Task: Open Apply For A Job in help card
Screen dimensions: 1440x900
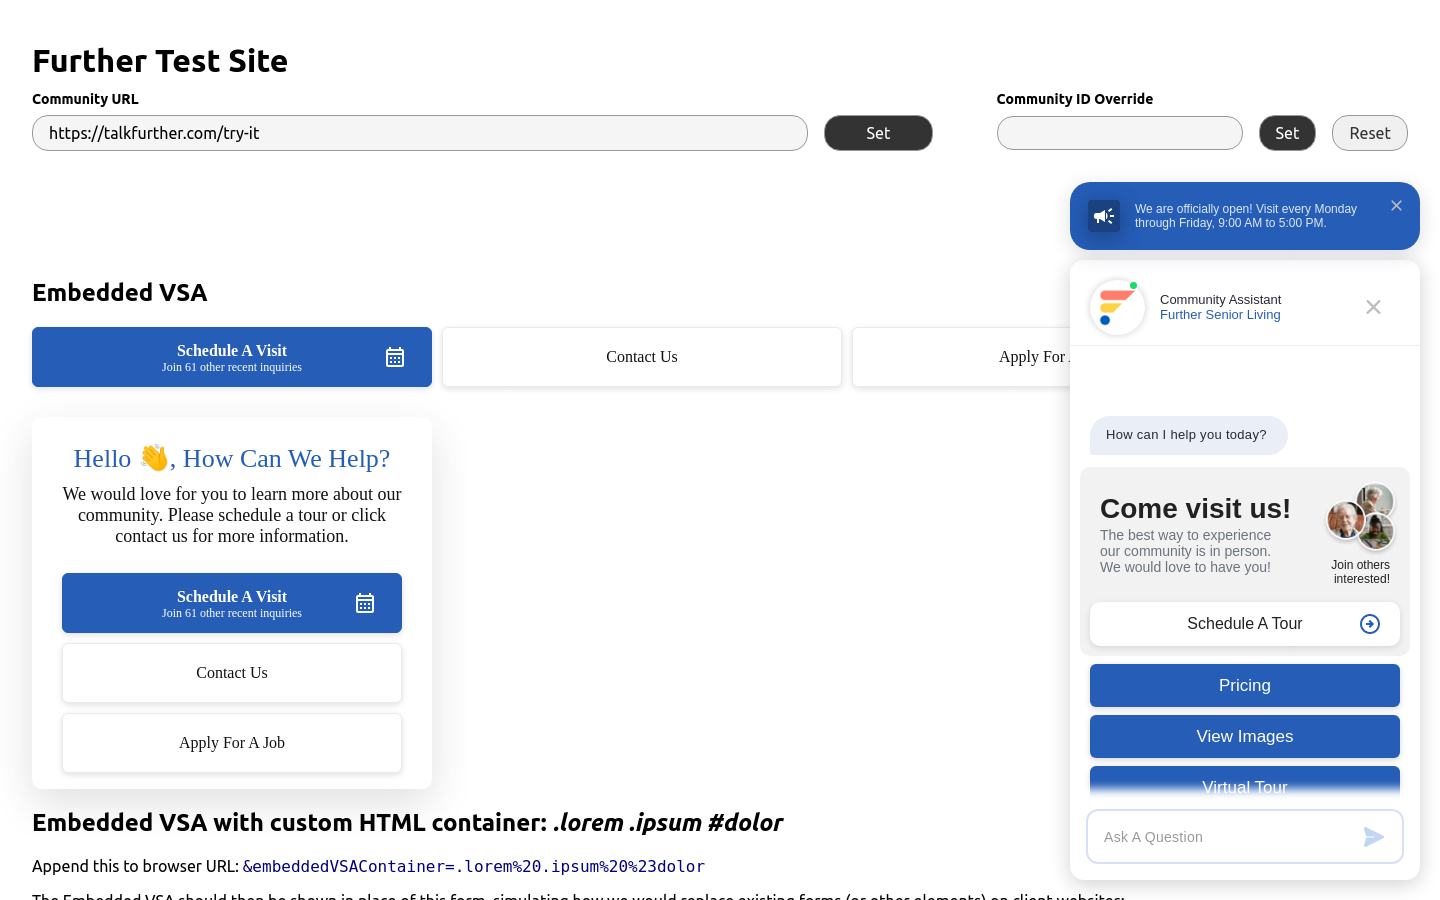Action: pyautogui.click(x=232, y=743)
